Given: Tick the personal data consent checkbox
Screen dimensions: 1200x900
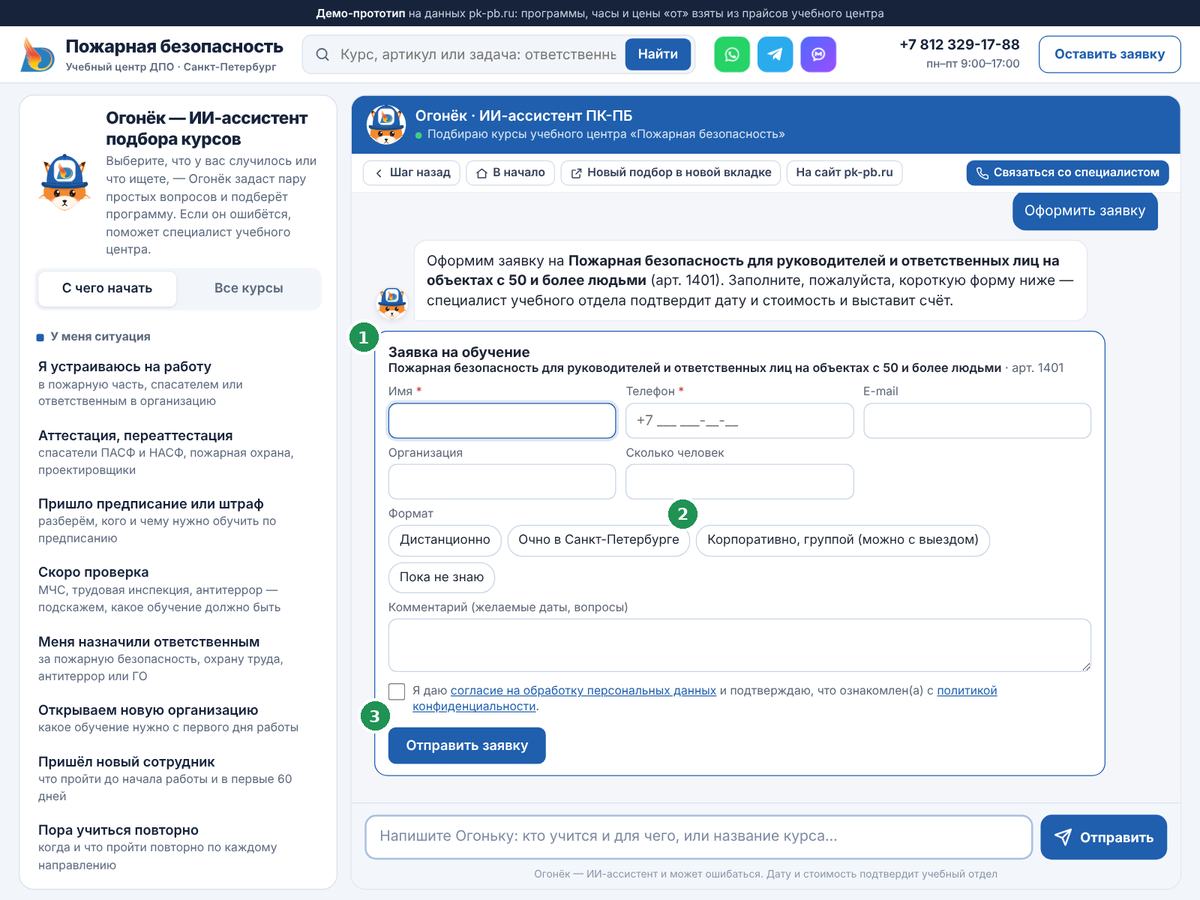Looking at the screenshot, I should click(x=397, y=691).
